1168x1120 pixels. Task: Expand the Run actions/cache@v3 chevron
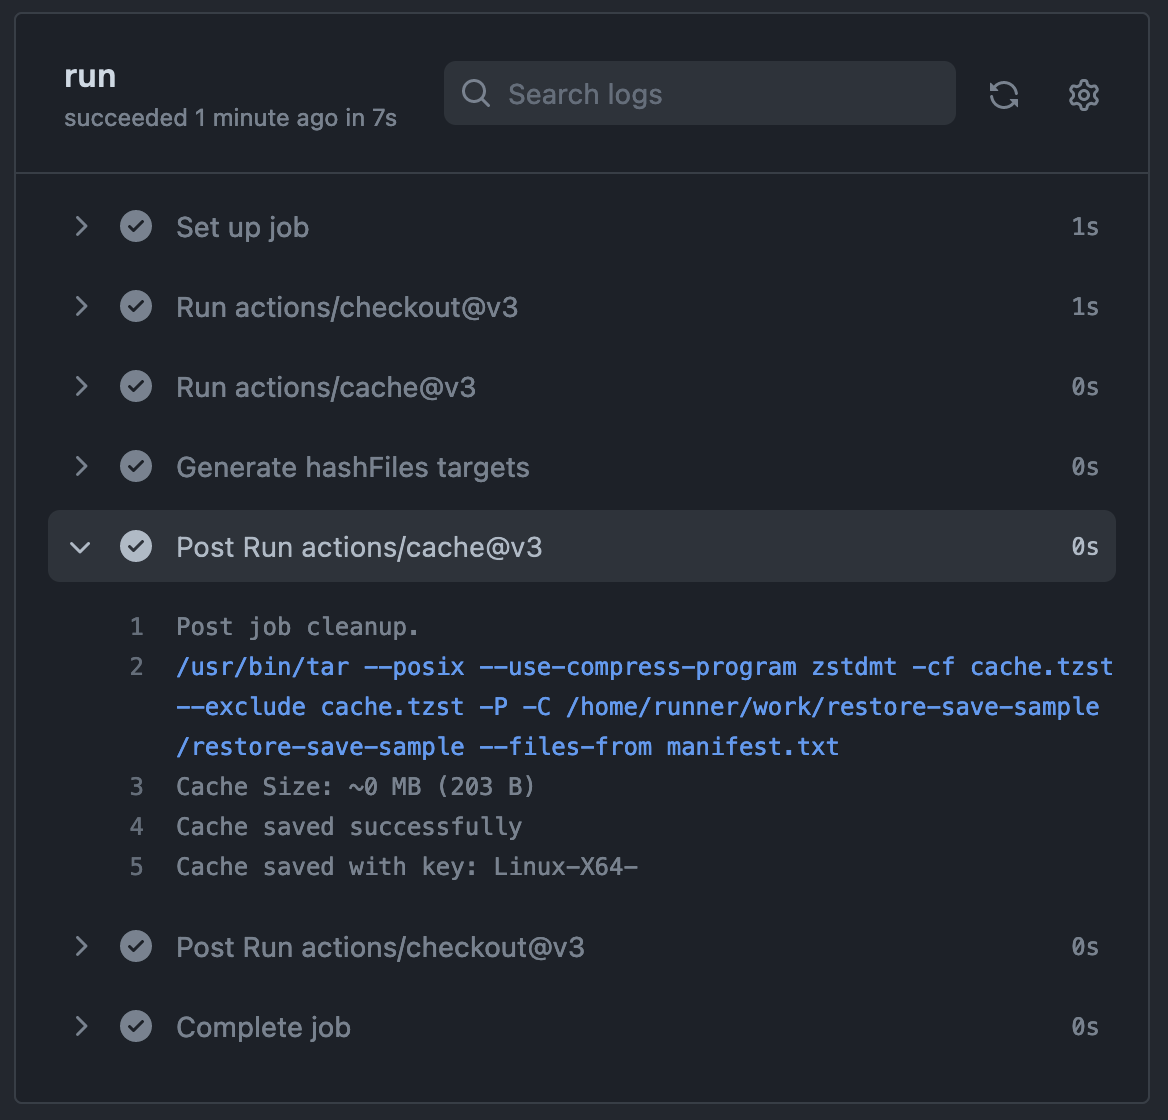[81, 386]
